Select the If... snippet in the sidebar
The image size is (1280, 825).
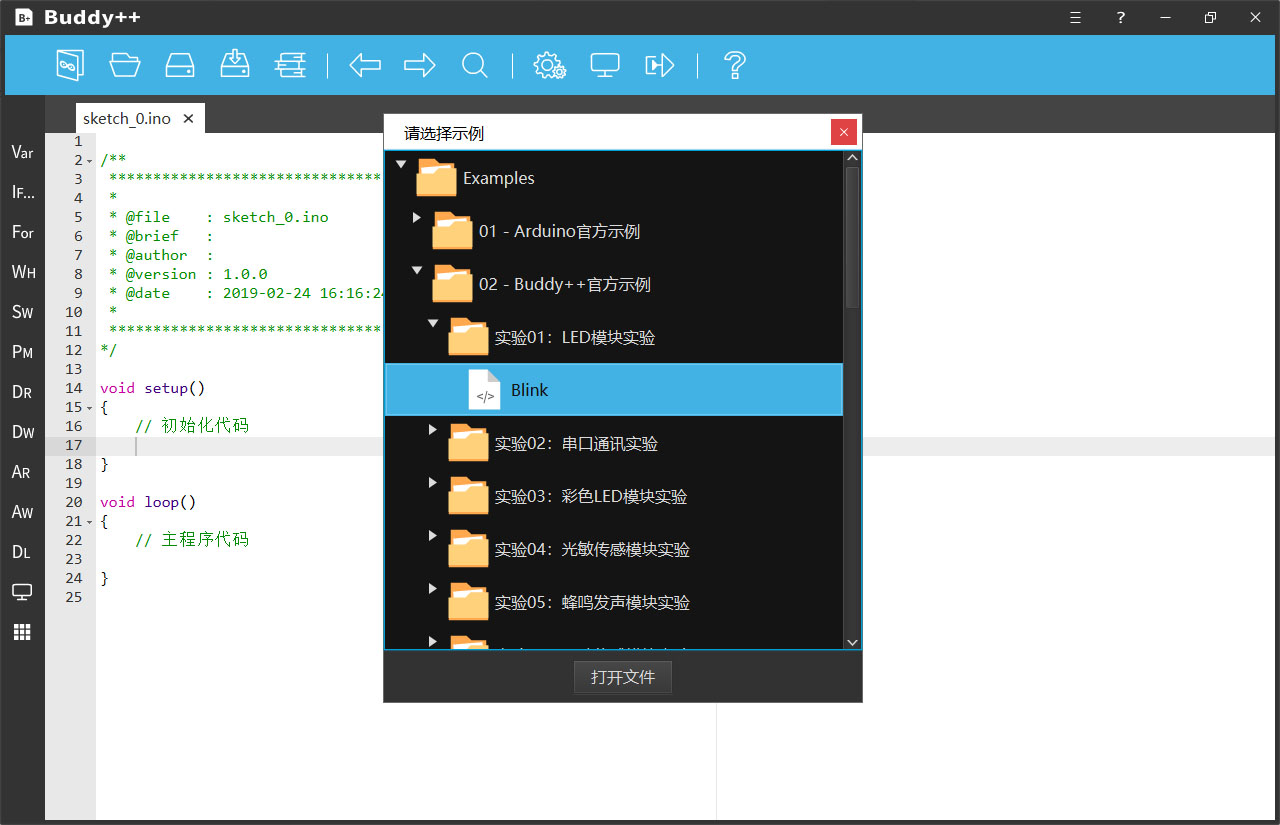pyautogui.click(x=22, y=192)
